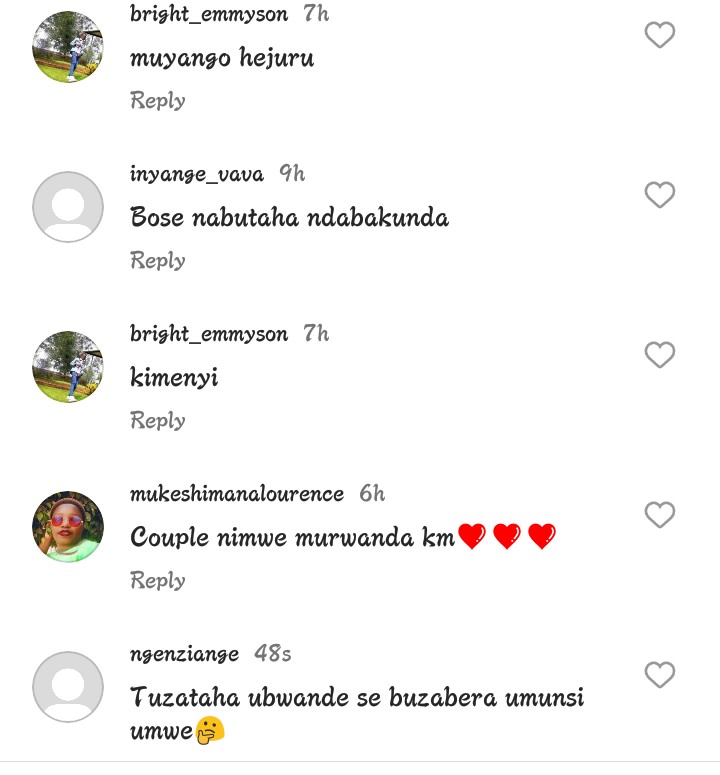Select the 'Tuzataha ubwande' comment text
Image resolution: width=720 pixels, height=775 pixels.
(x=357, y=714)
